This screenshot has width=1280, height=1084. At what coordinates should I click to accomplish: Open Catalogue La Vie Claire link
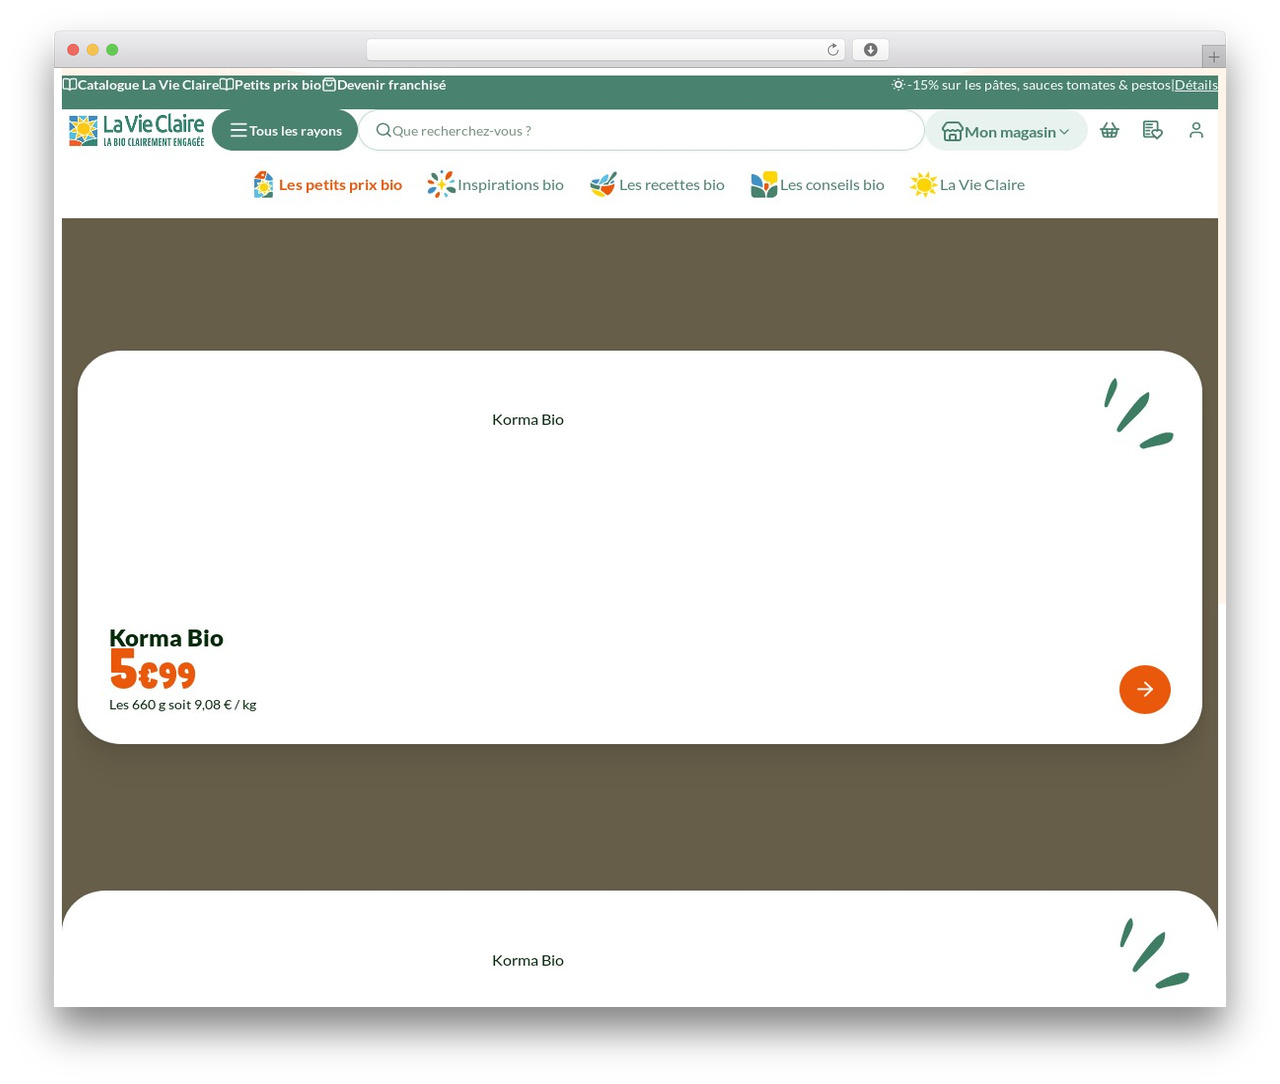click(x=140, y=85)
